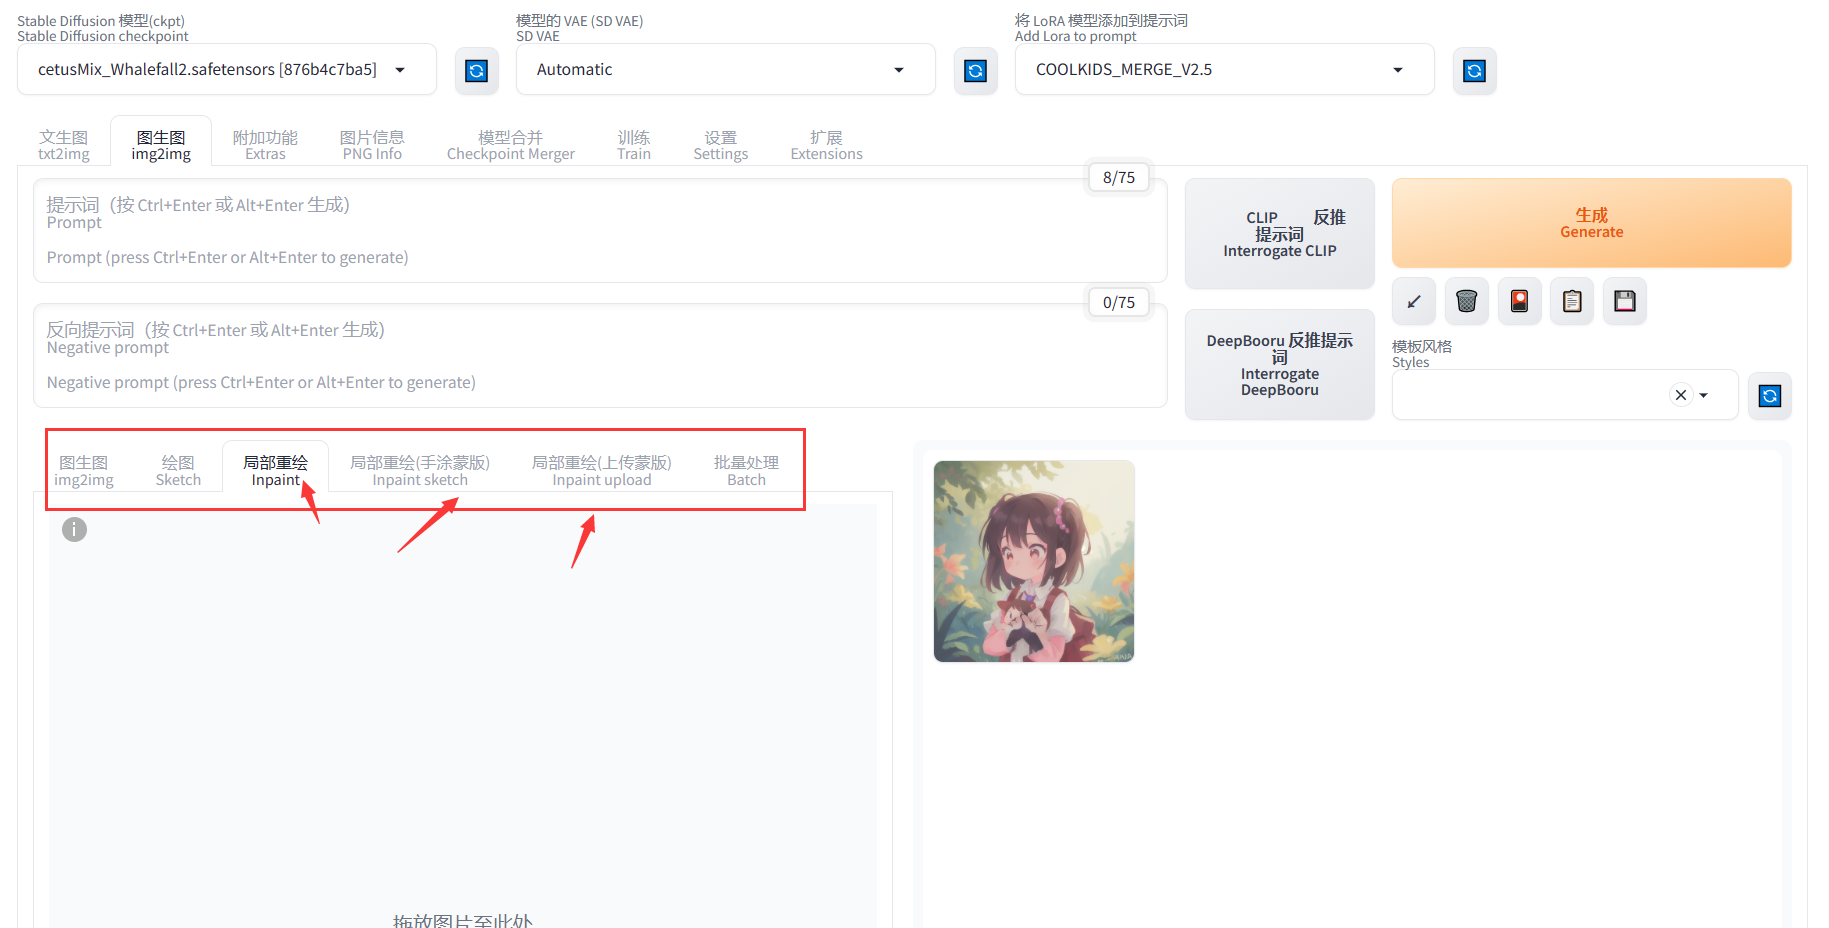Open the Train tab
The height and width of the screenshot is (928, 1829).
pyautogui.click(x=634, y=145)
